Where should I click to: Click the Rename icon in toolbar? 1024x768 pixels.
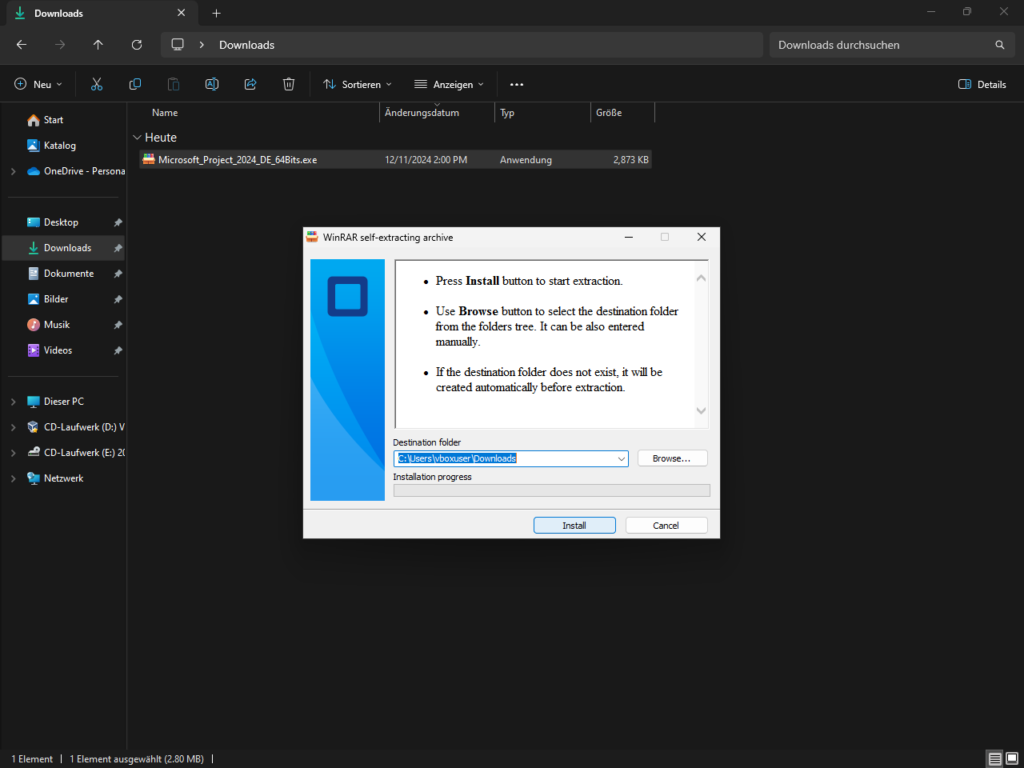click(212, 84)
